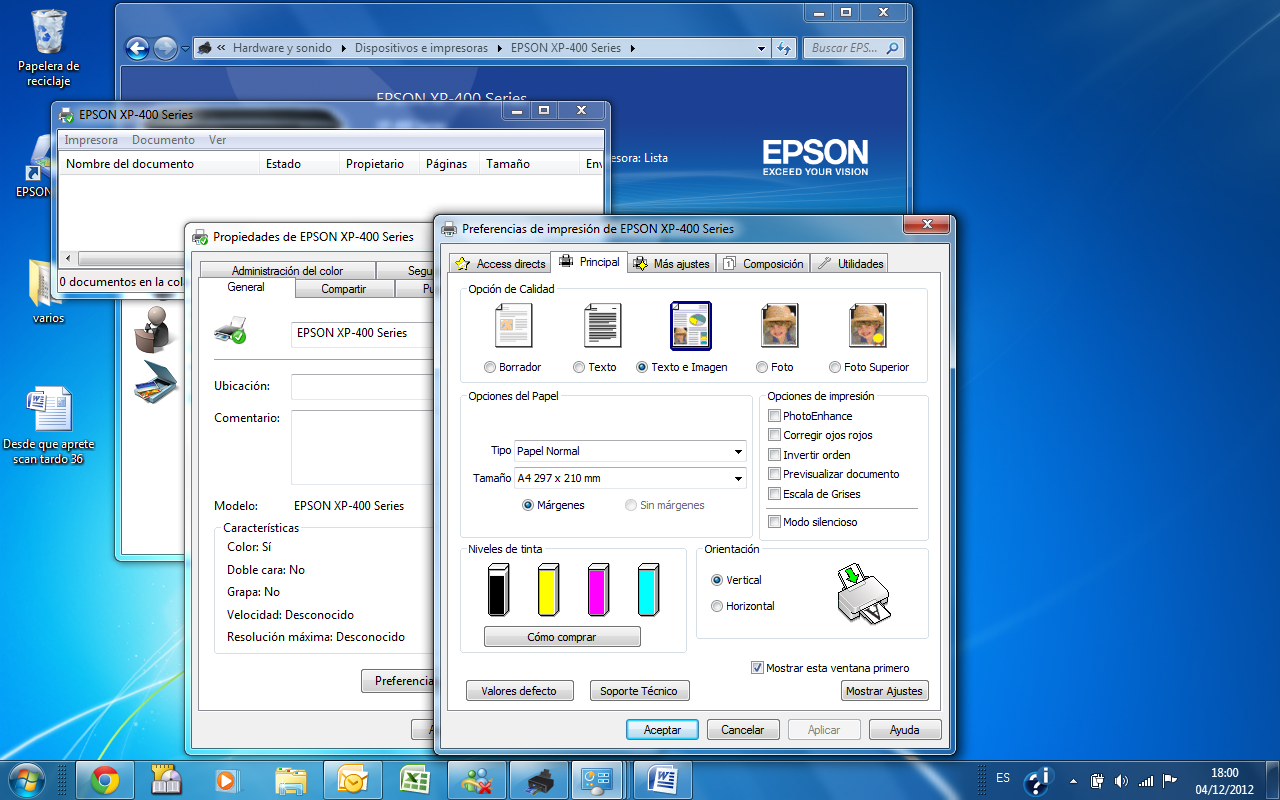Switch to Access directs tab
The image size is (1280, 800).
point(499,264)
